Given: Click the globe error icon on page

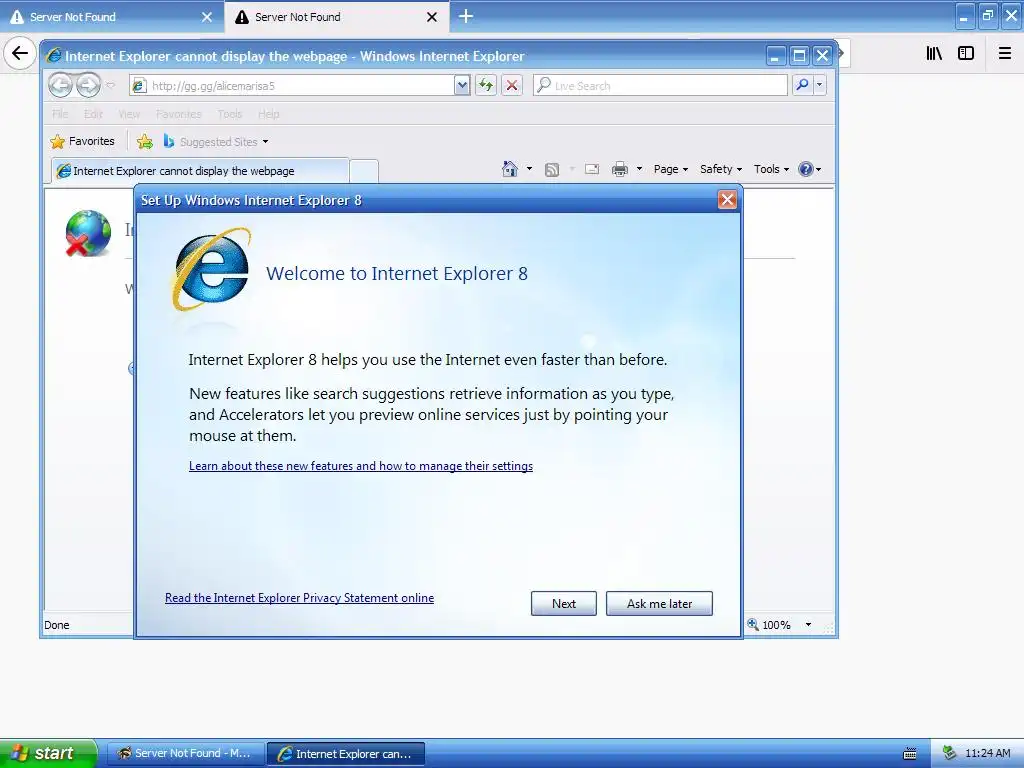Looking at the screenshot, I should tap(88, 233).
